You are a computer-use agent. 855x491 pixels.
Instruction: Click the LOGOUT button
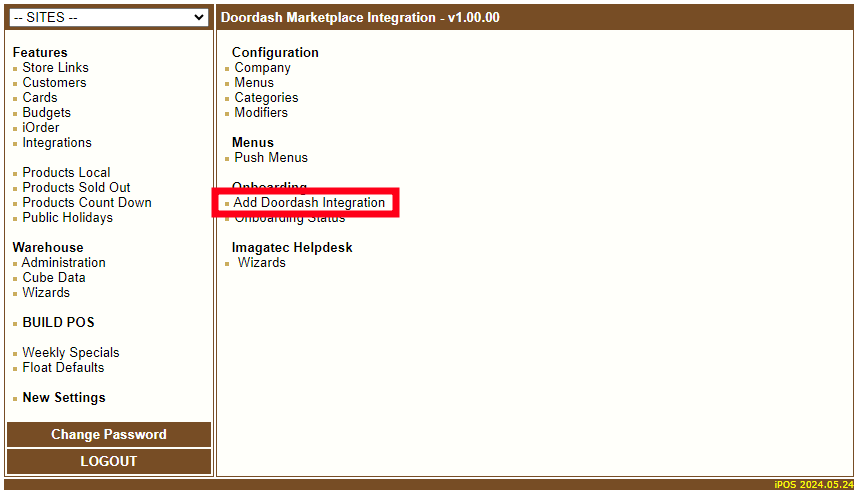[109, 461]
